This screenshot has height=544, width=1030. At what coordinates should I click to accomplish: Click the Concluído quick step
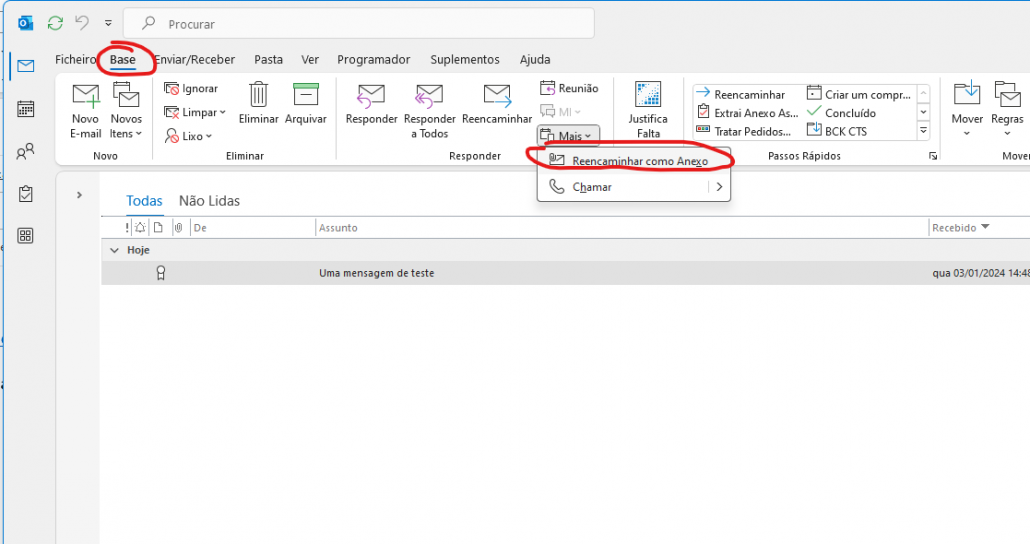tap(850, 113)
